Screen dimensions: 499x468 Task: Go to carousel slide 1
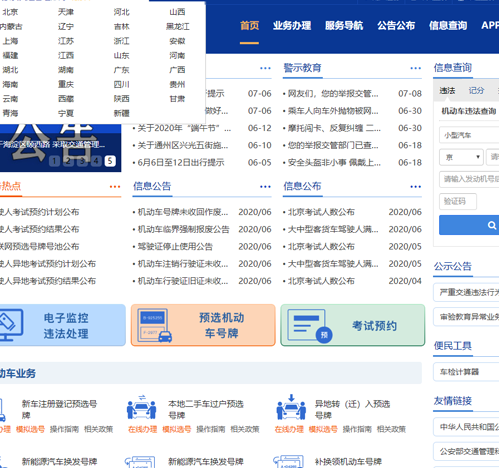click(55, 161)
